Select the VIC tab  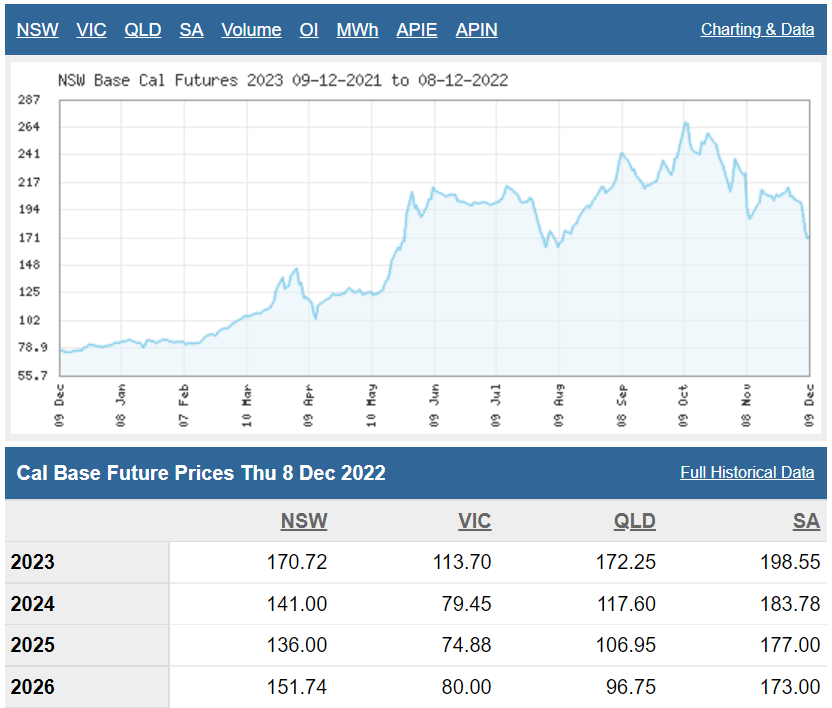click(x=91, y=30)
